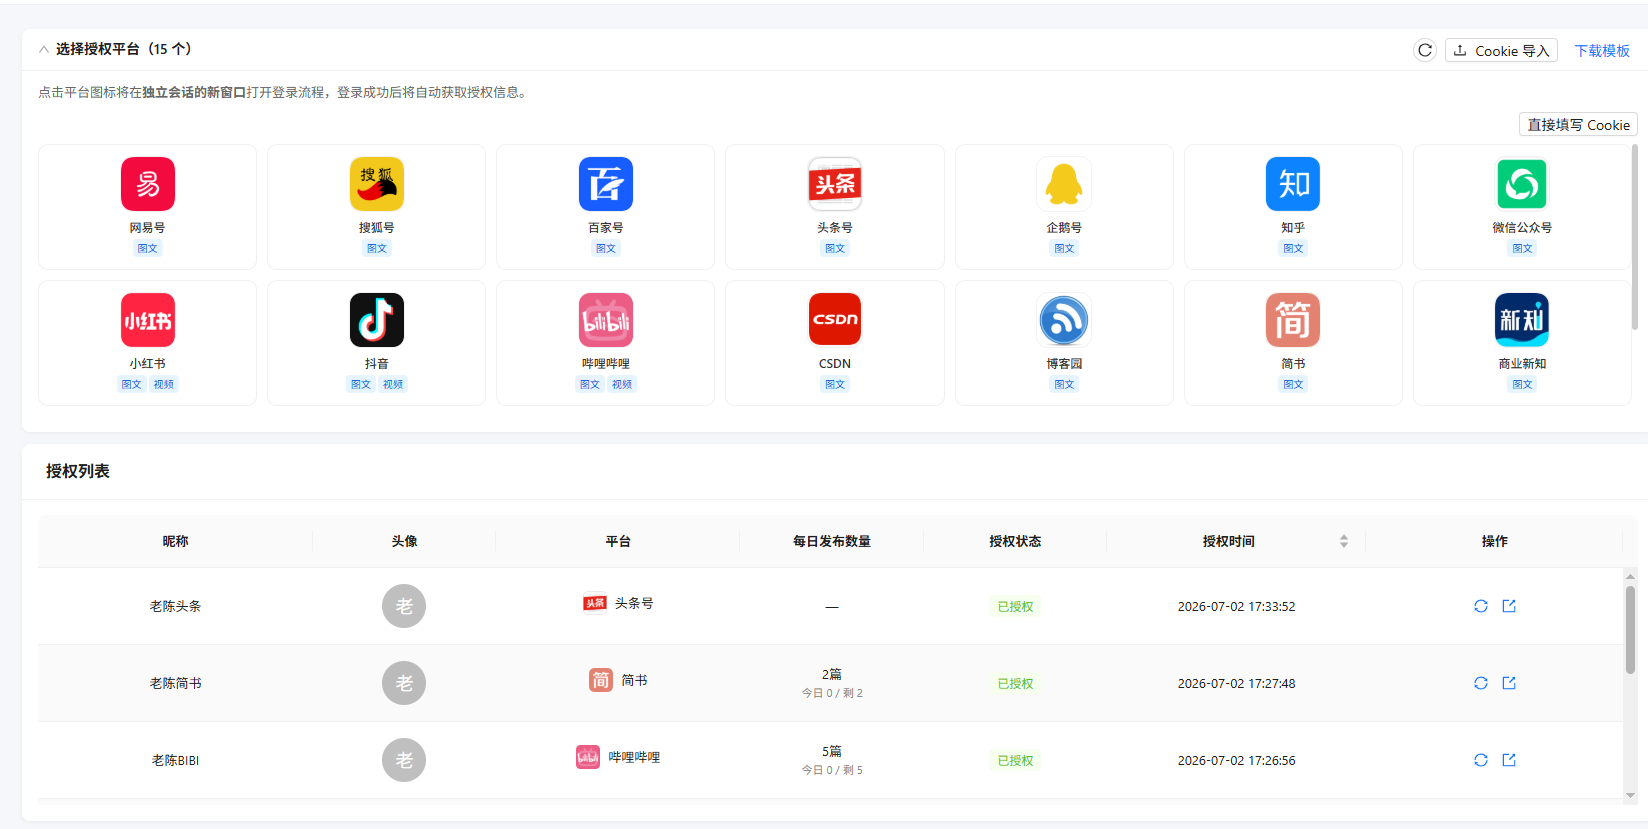Open the 网易号 platform login
Viewport: 1648px width, 829px height.
point(148,184)
